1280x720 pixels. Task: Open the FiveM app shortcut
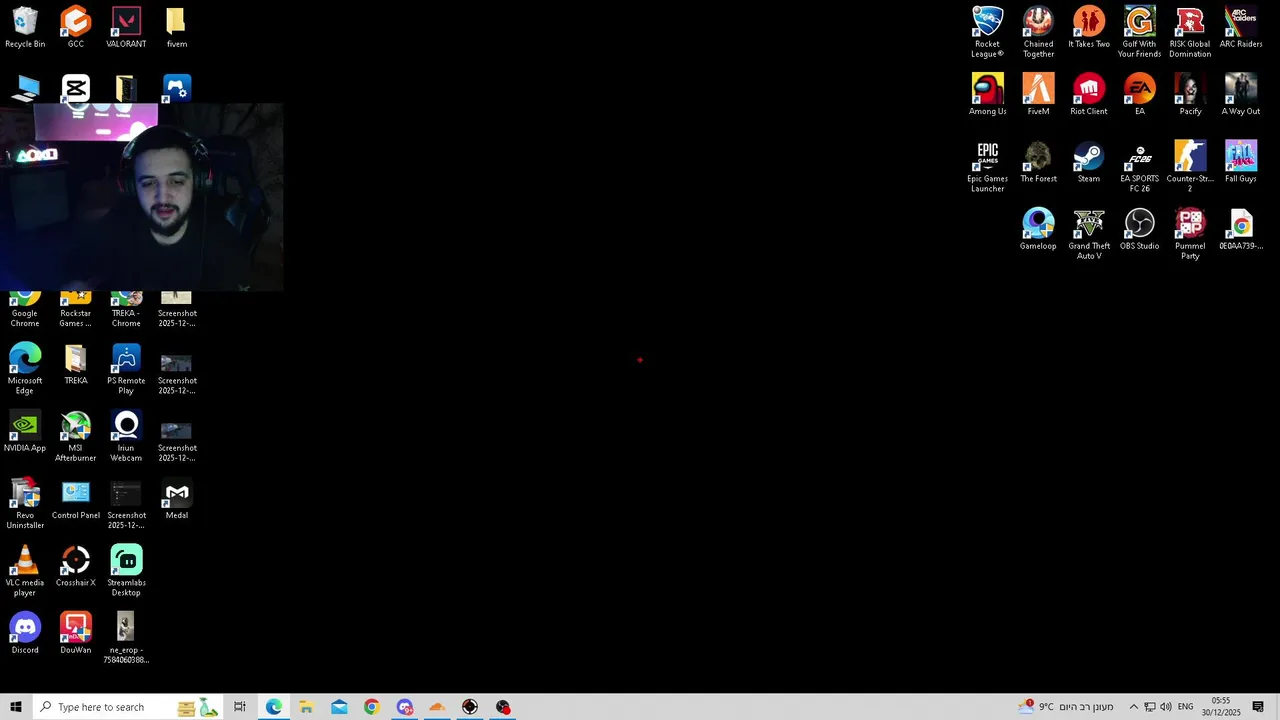(x=1038, y=94)
